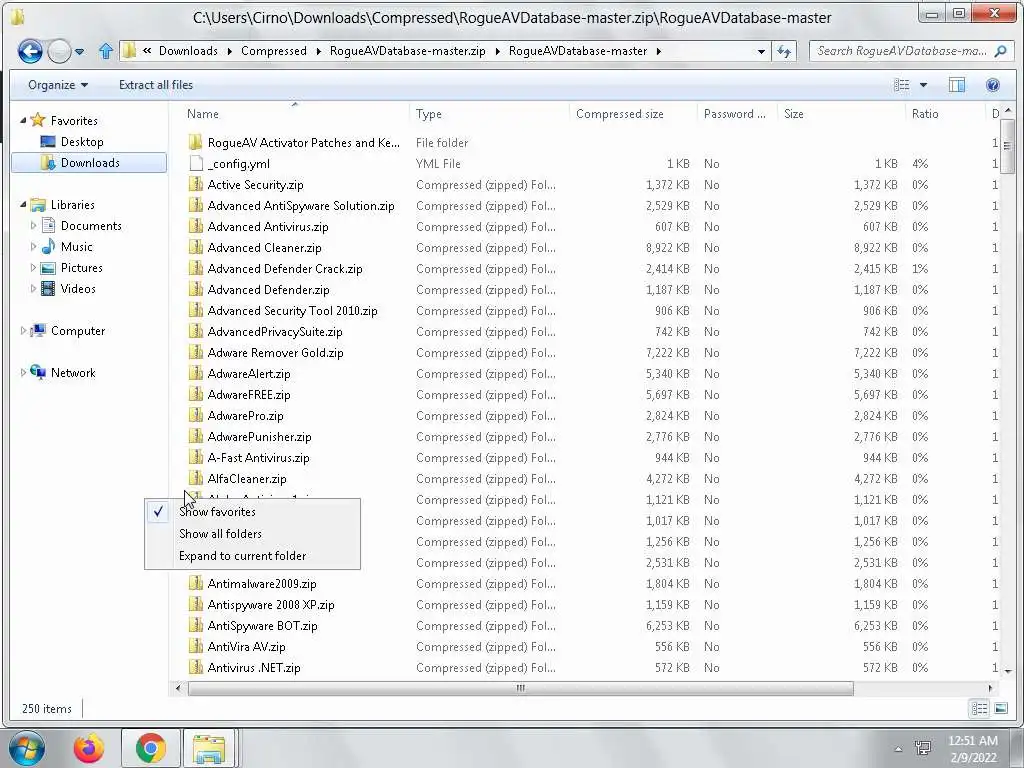1024x768 pixels.
Task: Open the arrow after Compressed breadcrumb
Action: (318, 51)
